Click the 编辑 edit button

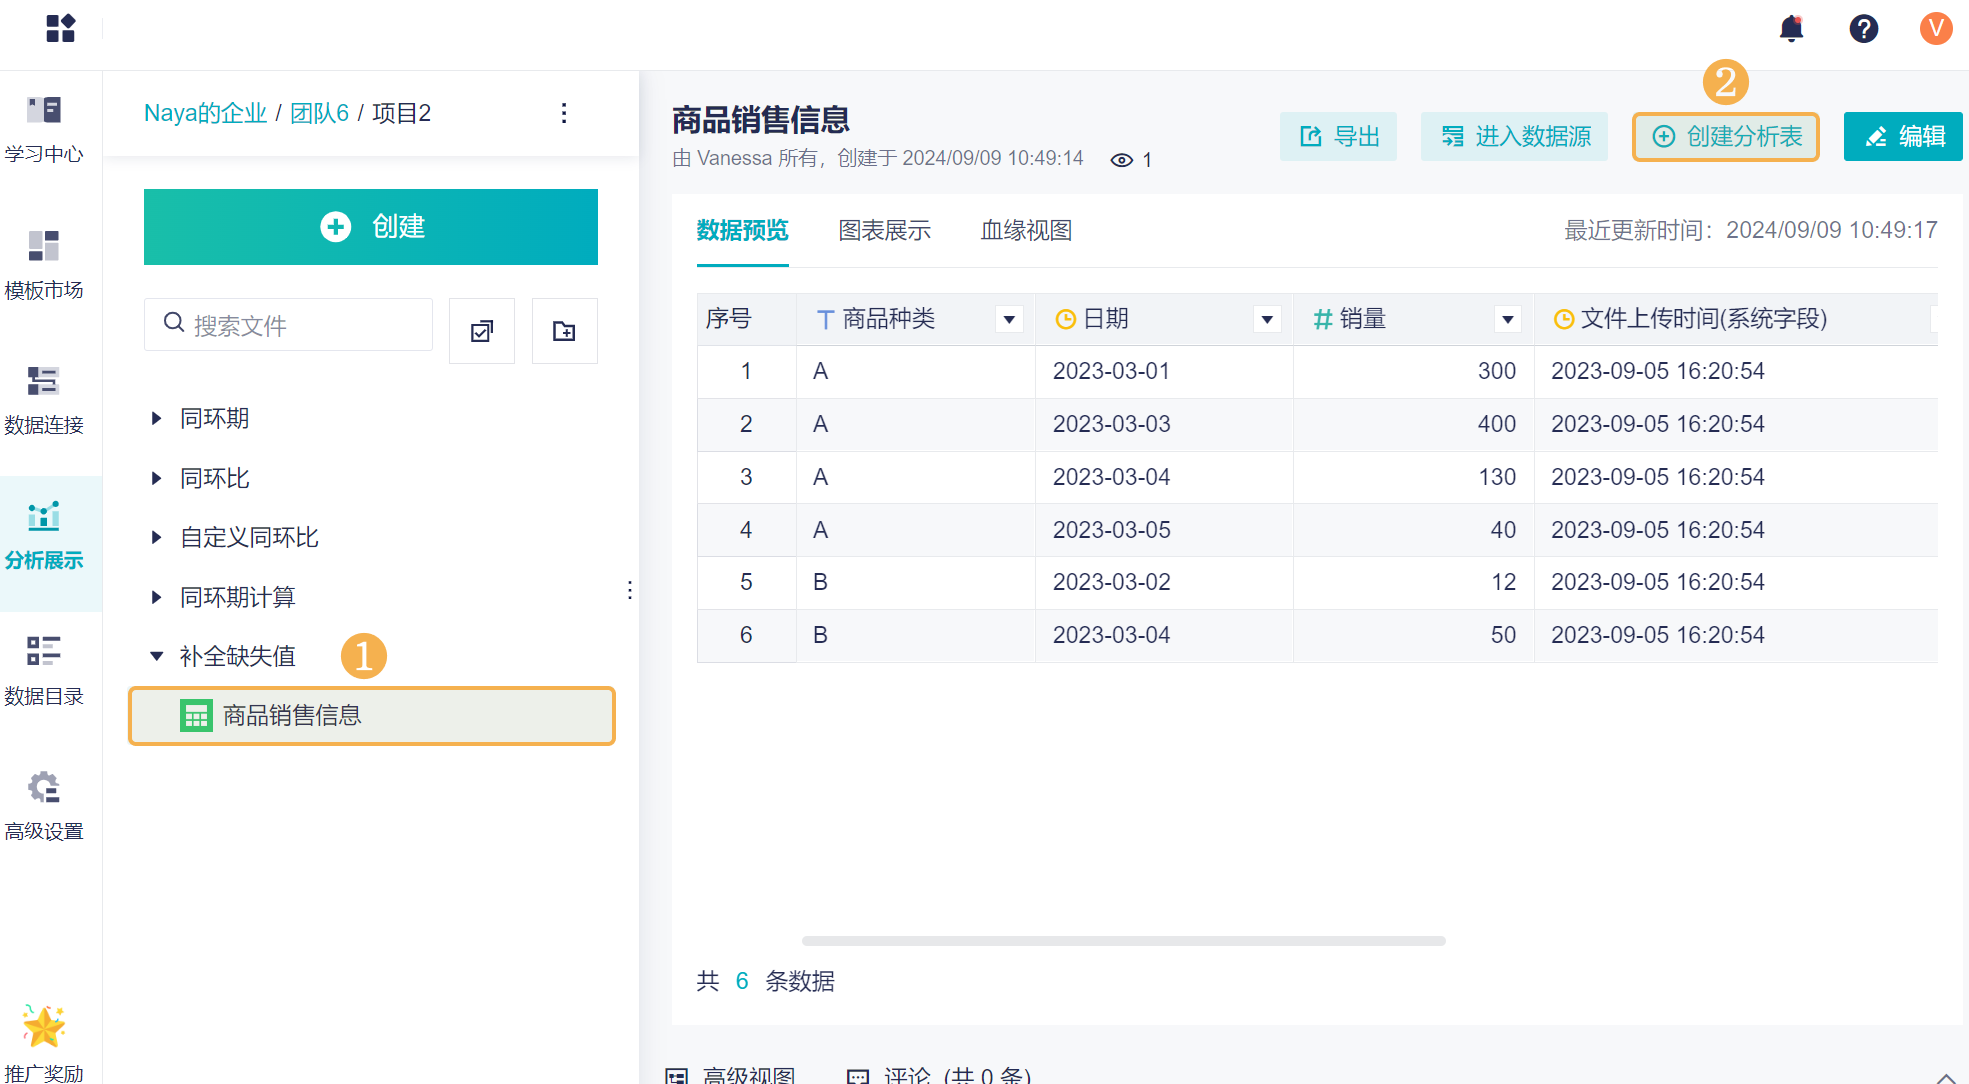pyautogui.click(x=1903, y=137)
